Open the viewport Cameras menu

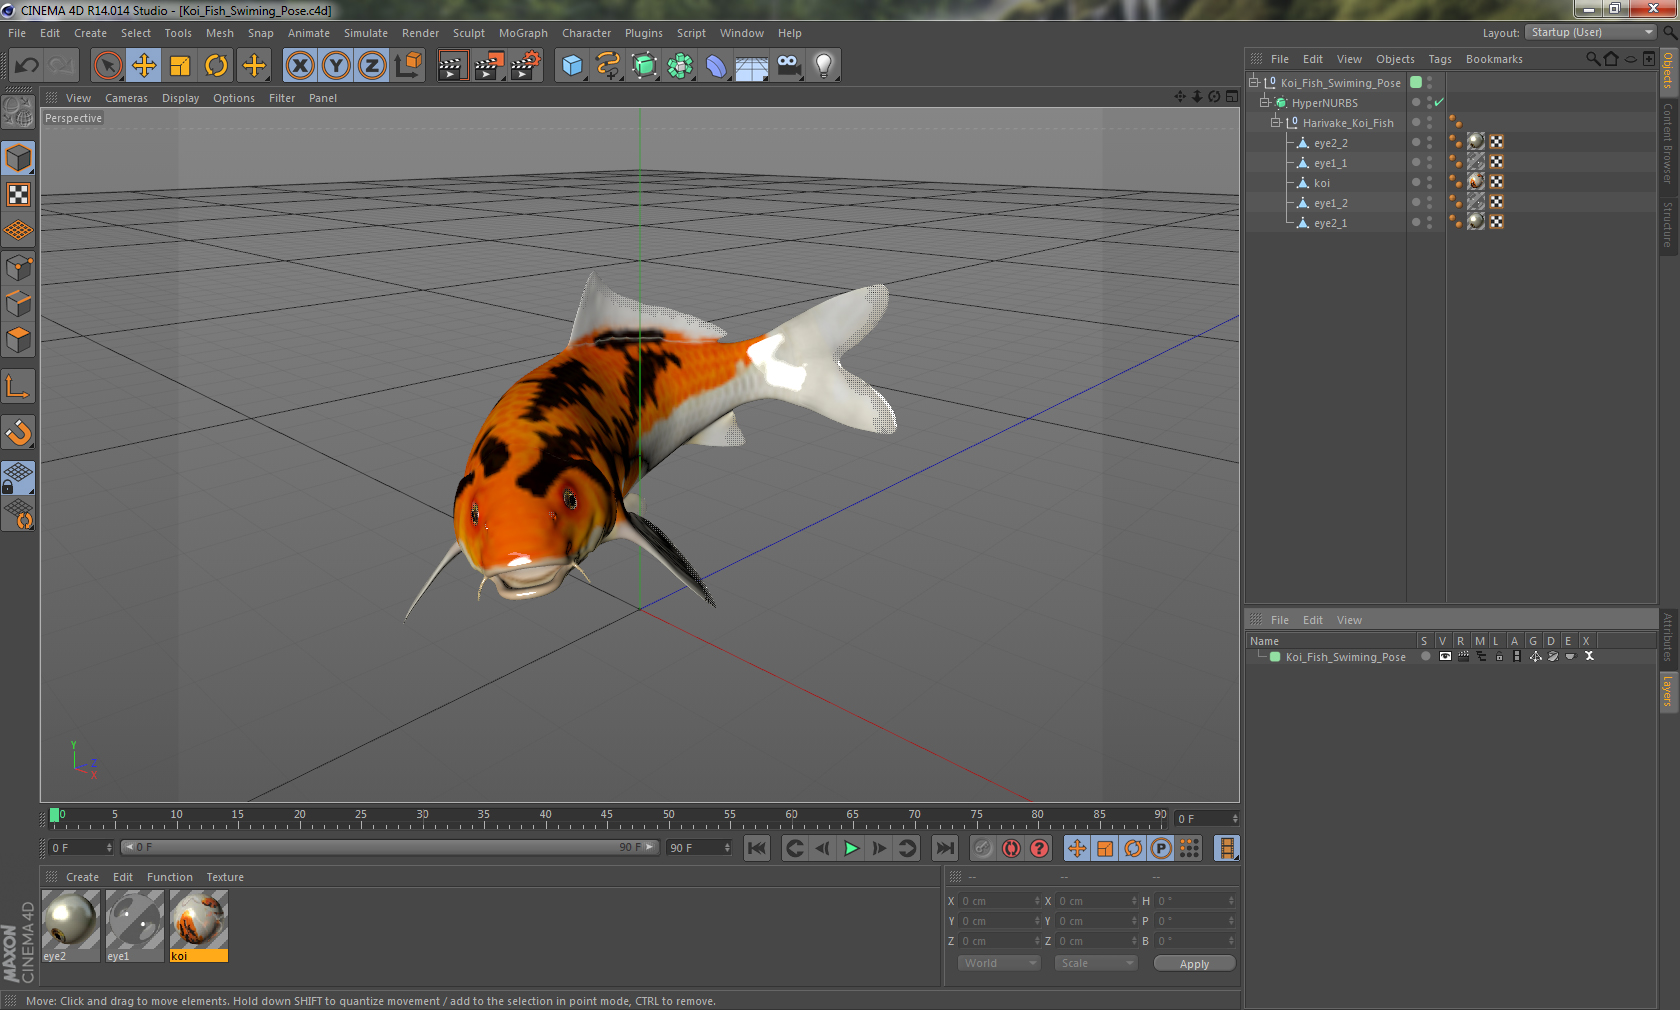point(126,98)
